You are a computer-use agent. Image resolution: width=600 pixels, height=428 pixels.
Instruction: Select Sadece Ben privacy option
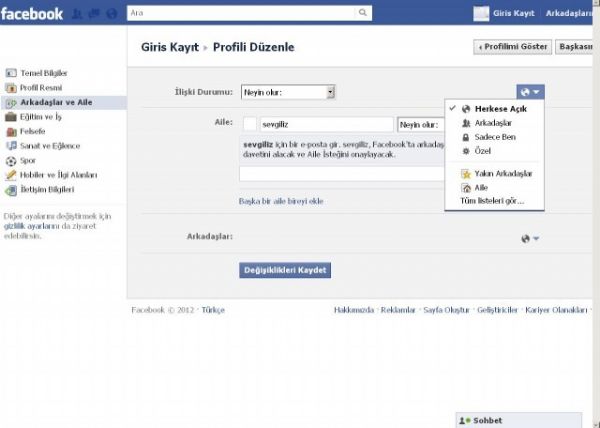pyautogui.click(x=494, y=137)
